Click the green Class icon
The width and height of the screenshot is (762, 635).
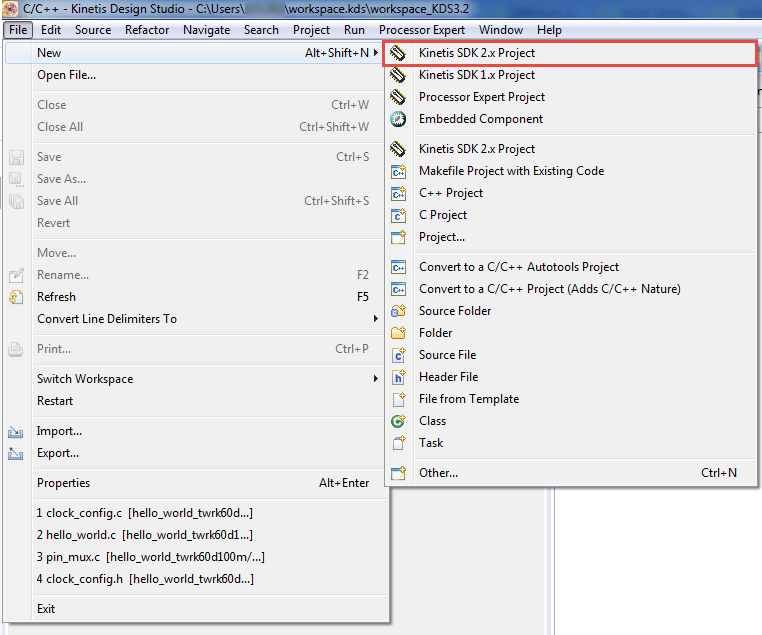pyautogui.click(x=398, y=421)
